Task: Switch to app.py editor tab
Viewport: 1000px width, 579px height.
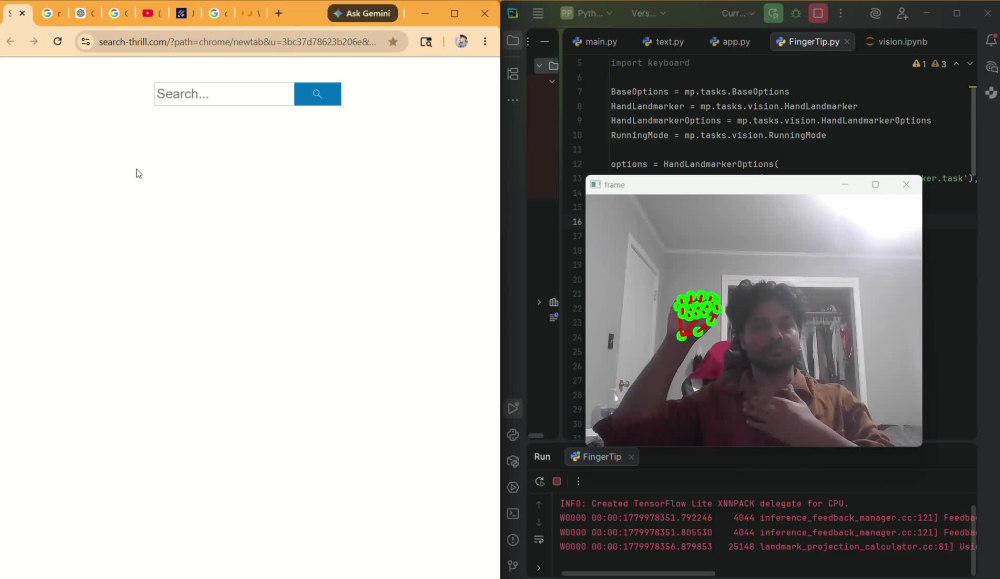Action: pos(730,41)
